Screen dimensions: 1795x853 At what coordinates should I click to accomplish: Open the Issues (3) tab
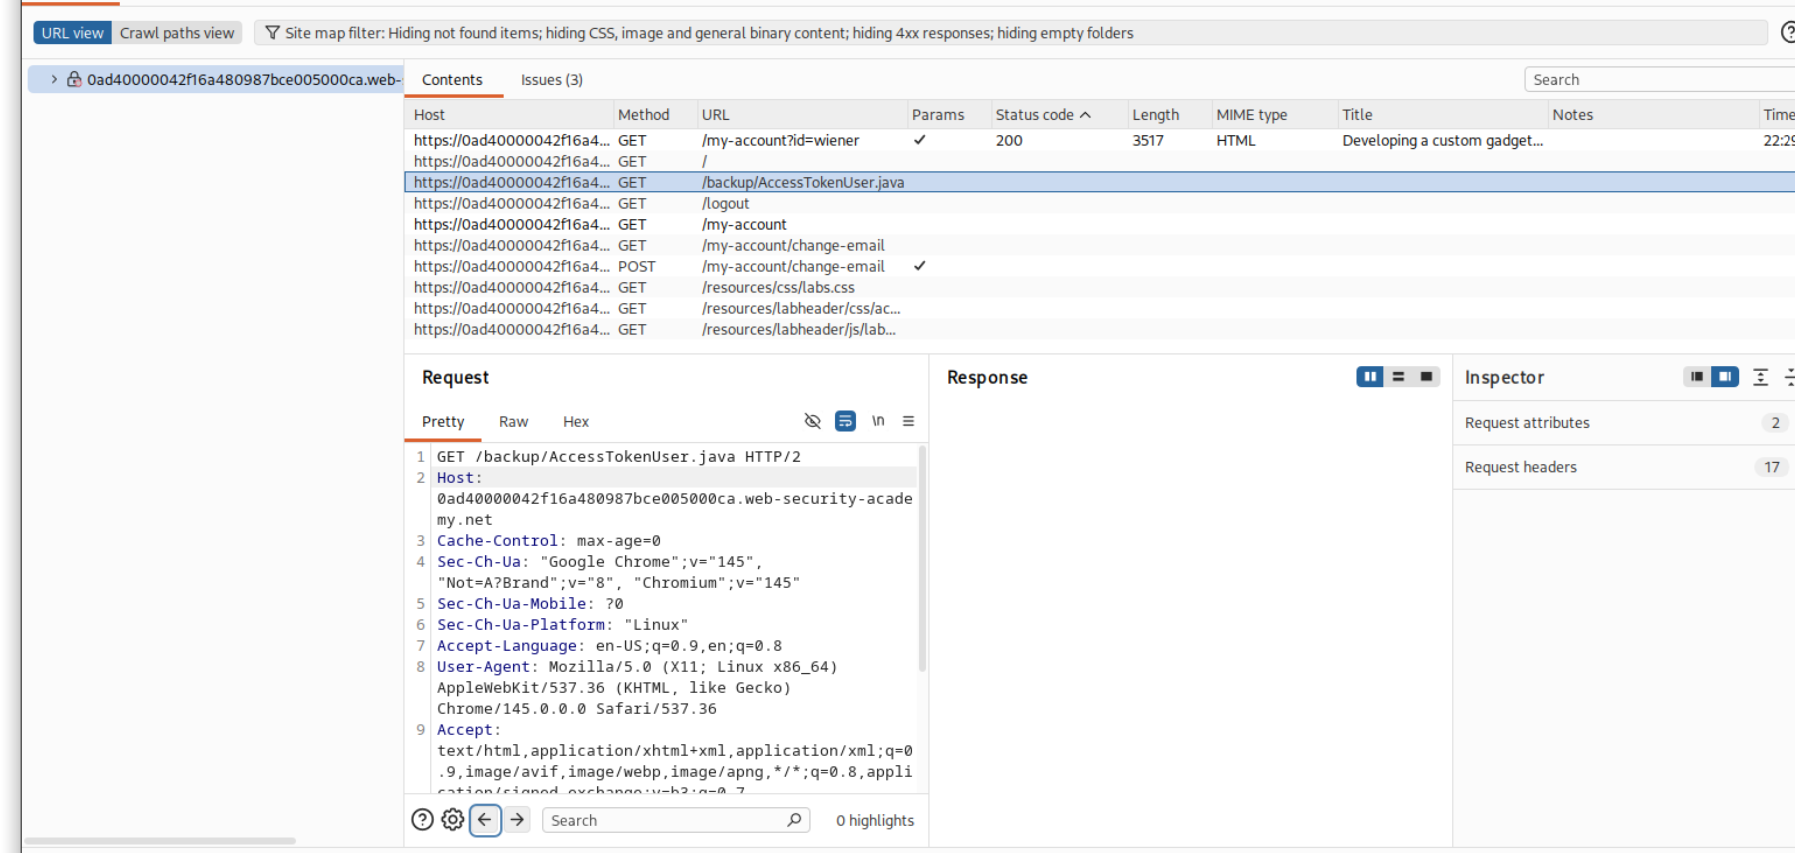[551, 80]
